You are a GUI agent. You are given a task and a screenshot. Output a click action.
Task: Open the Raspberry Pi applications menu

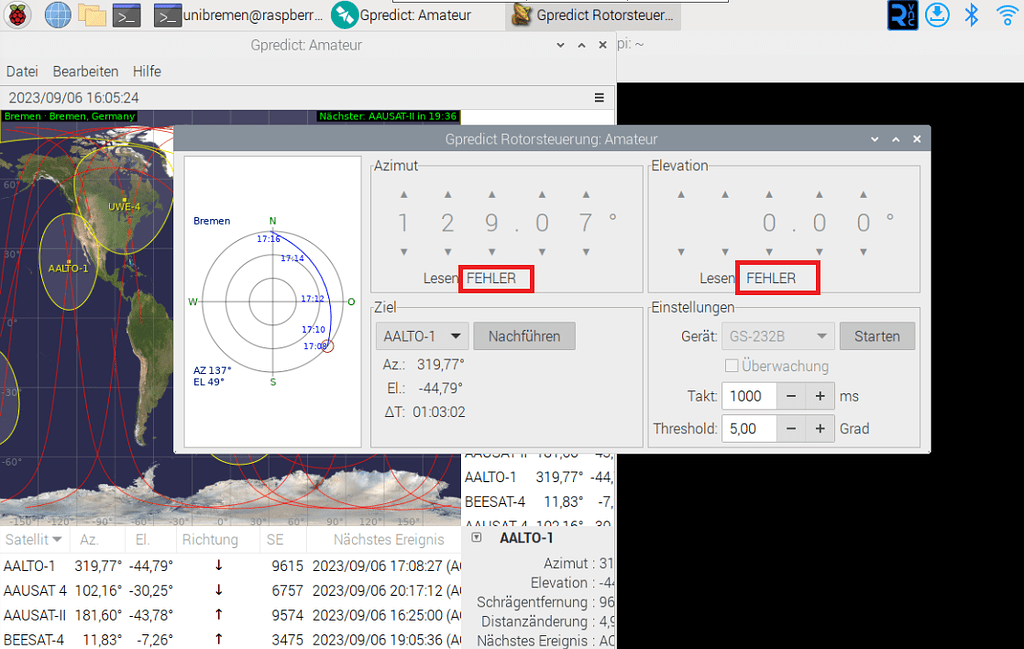[x=16, y=15]
